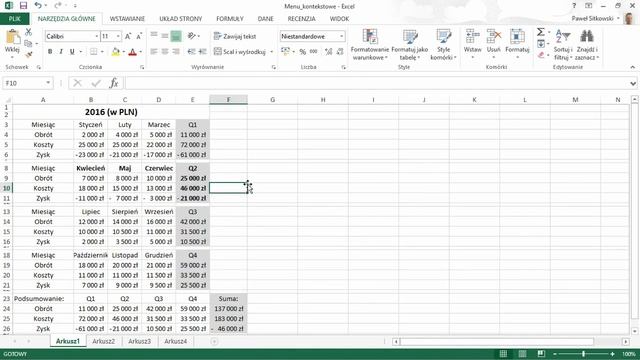Click the Decrease Font Size icon
The width and height of the screenshot is (640, 360).
(x=139, y=36)
